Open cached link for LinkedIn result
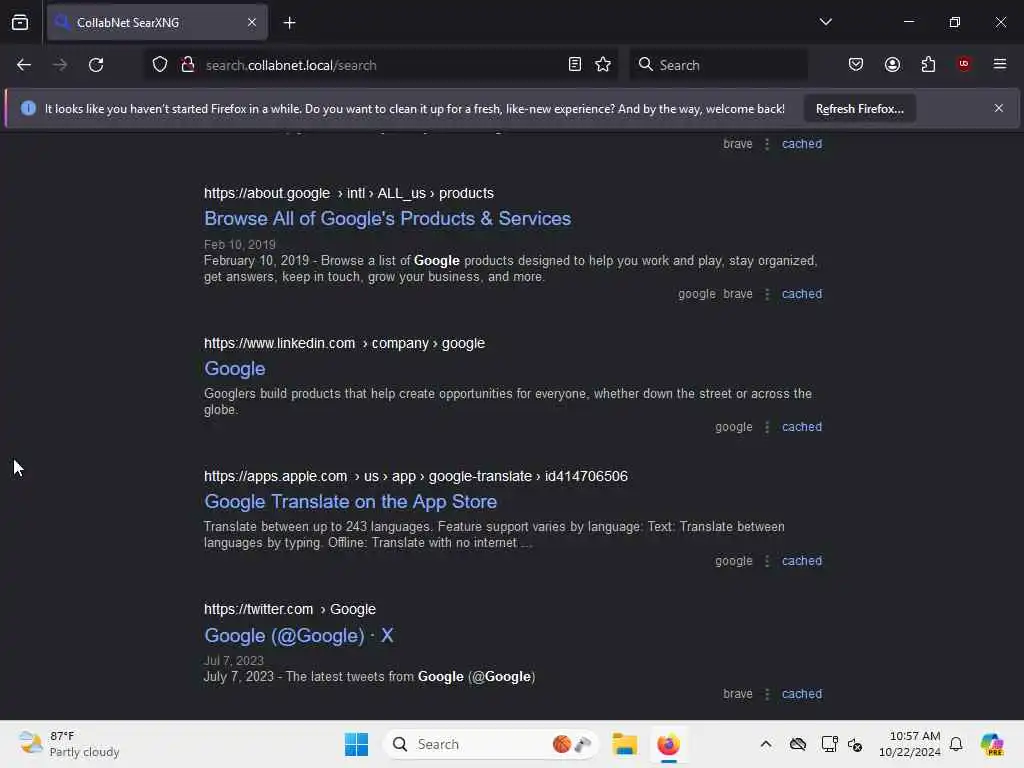 tap(802, 427)
